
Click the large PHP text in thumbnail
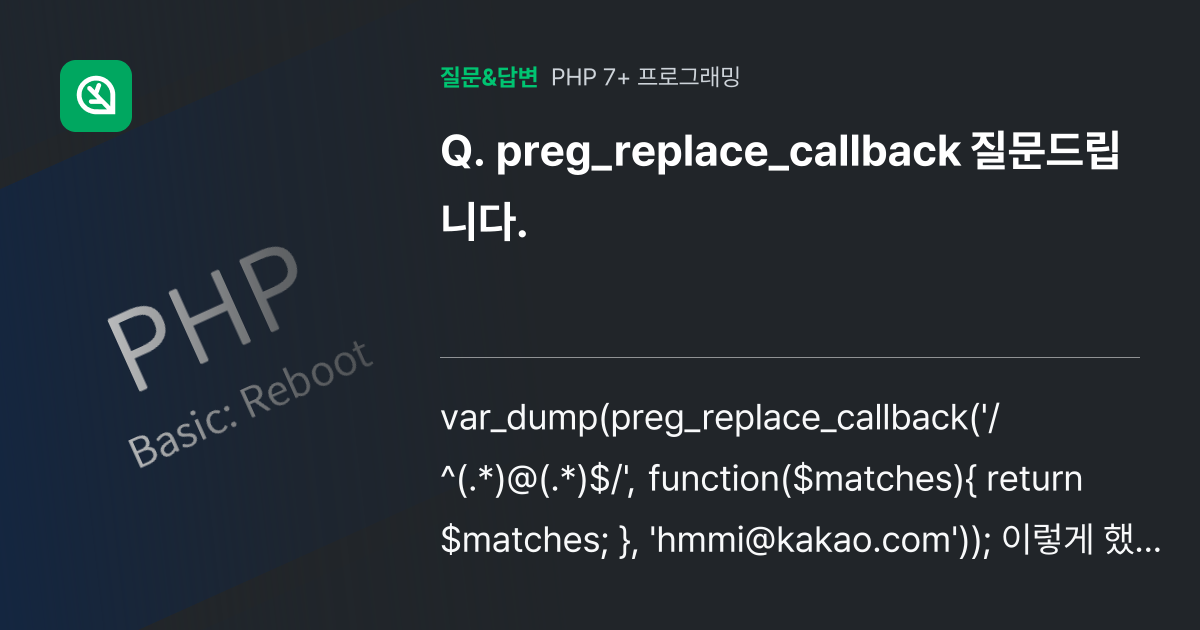click(203, 313)
